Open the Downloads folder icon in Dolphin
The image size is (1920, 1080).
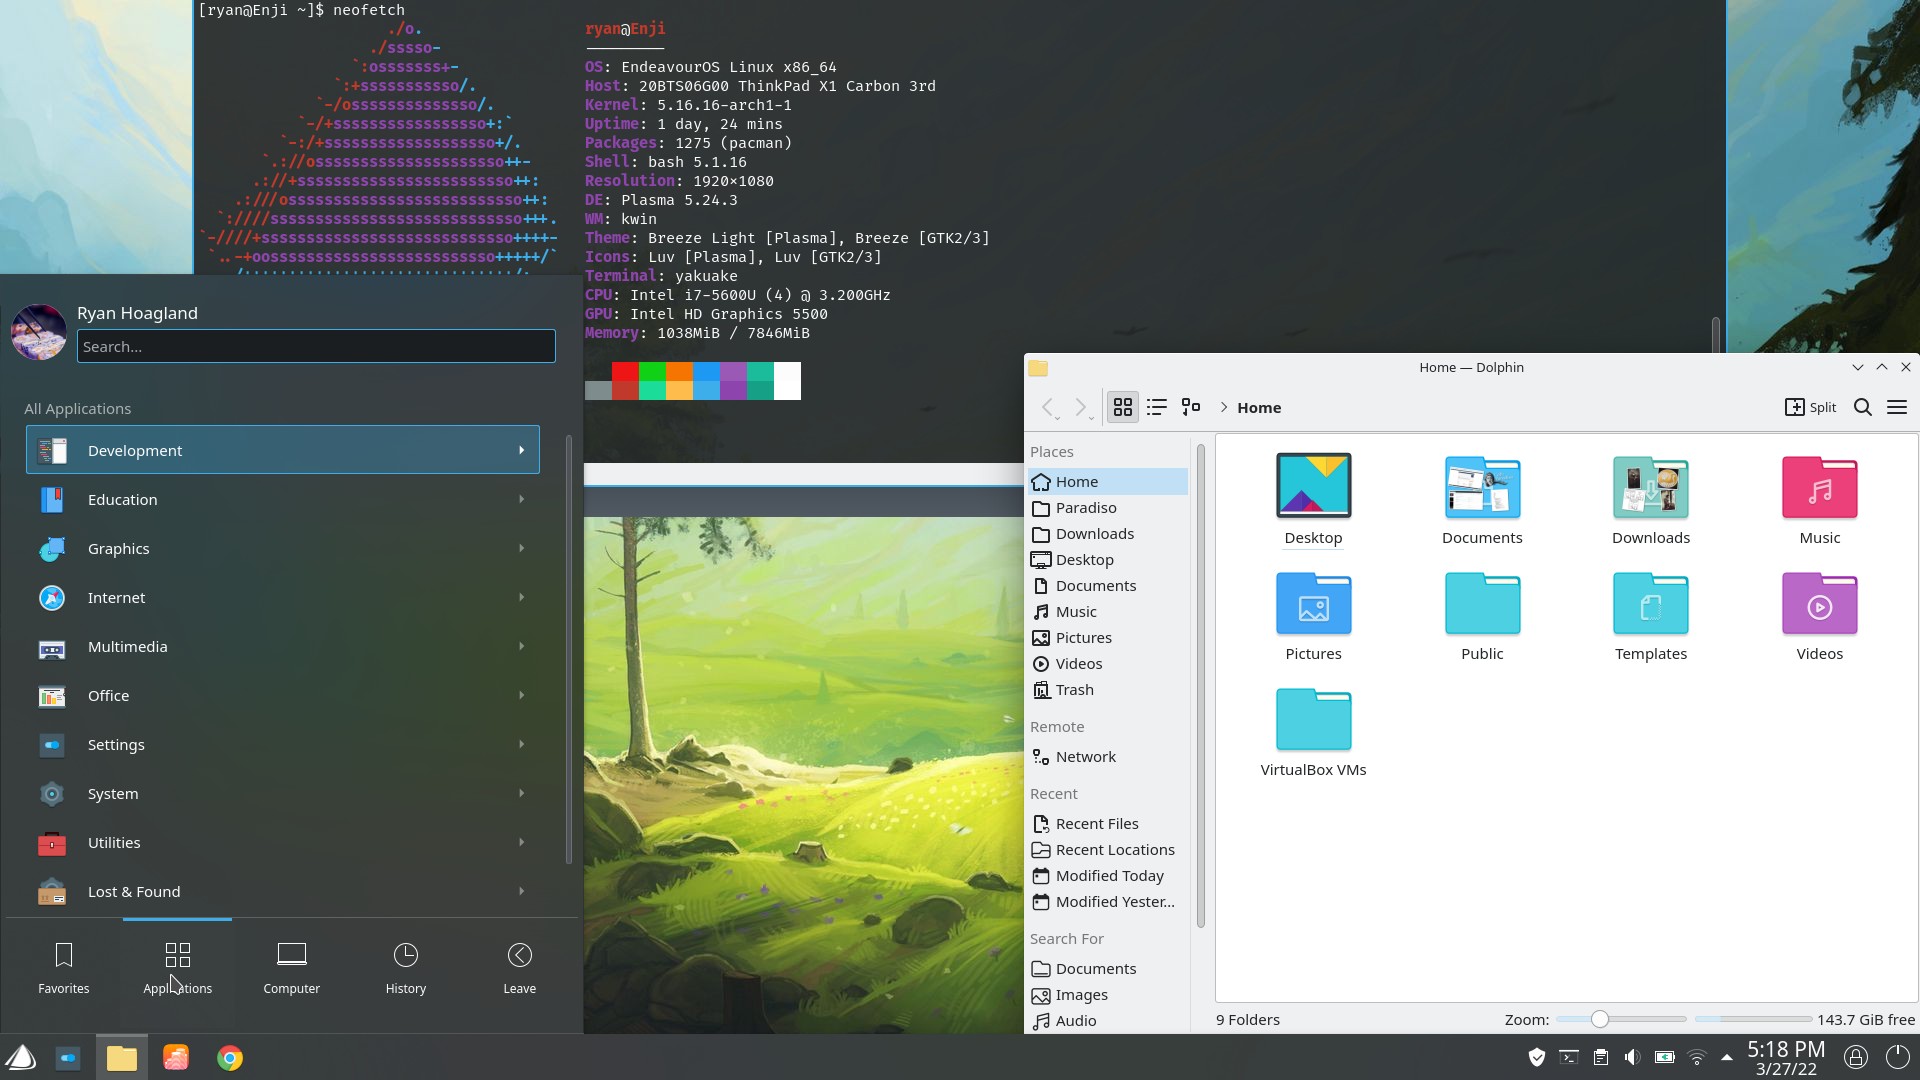coord(1651,499)
